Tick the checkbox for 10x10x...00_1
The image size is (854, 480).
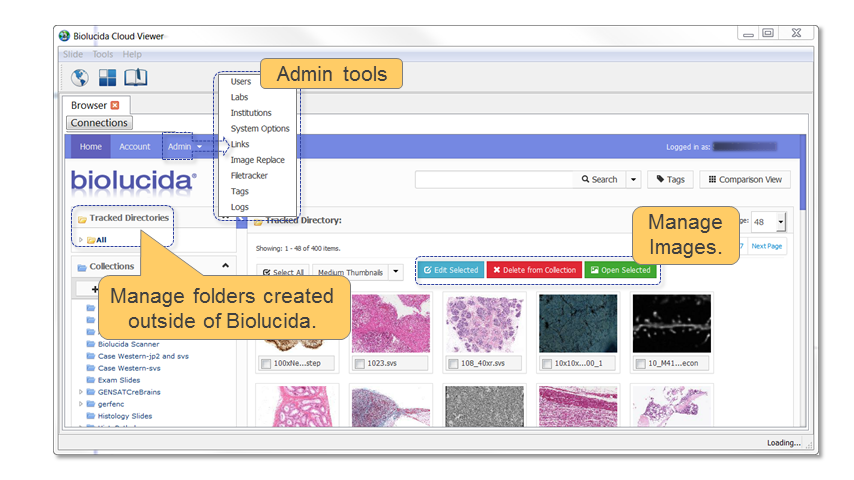[547, 363]
